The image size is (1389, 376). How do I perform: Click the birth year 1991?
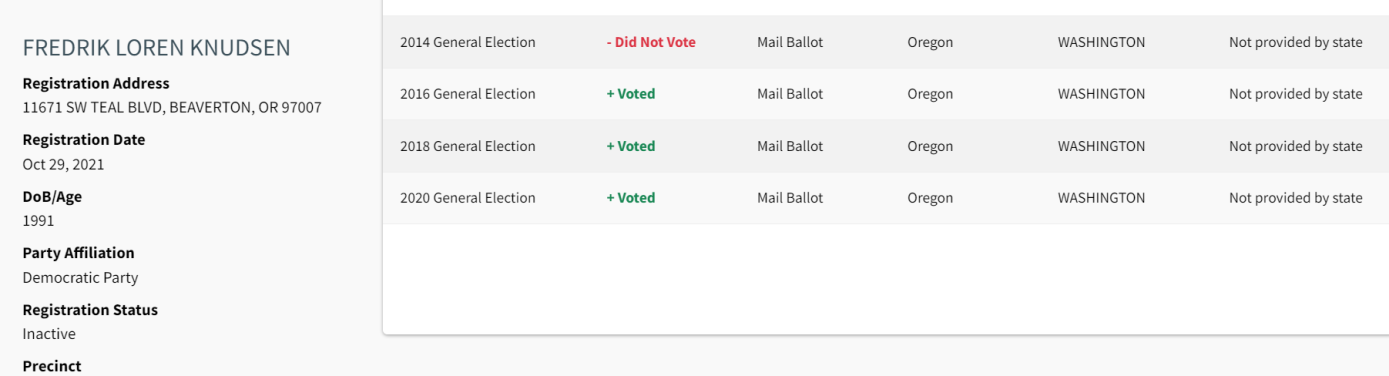(38, 221)
